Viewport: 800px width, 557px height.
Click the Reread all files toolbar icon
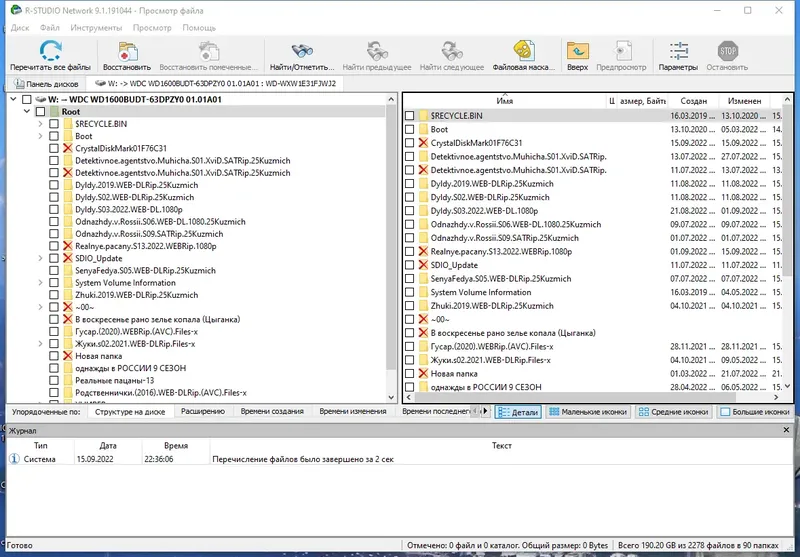(50, 51)
